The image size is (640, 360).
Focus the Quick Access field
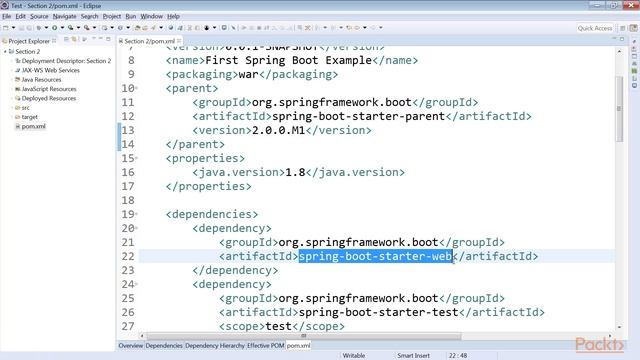595,28
